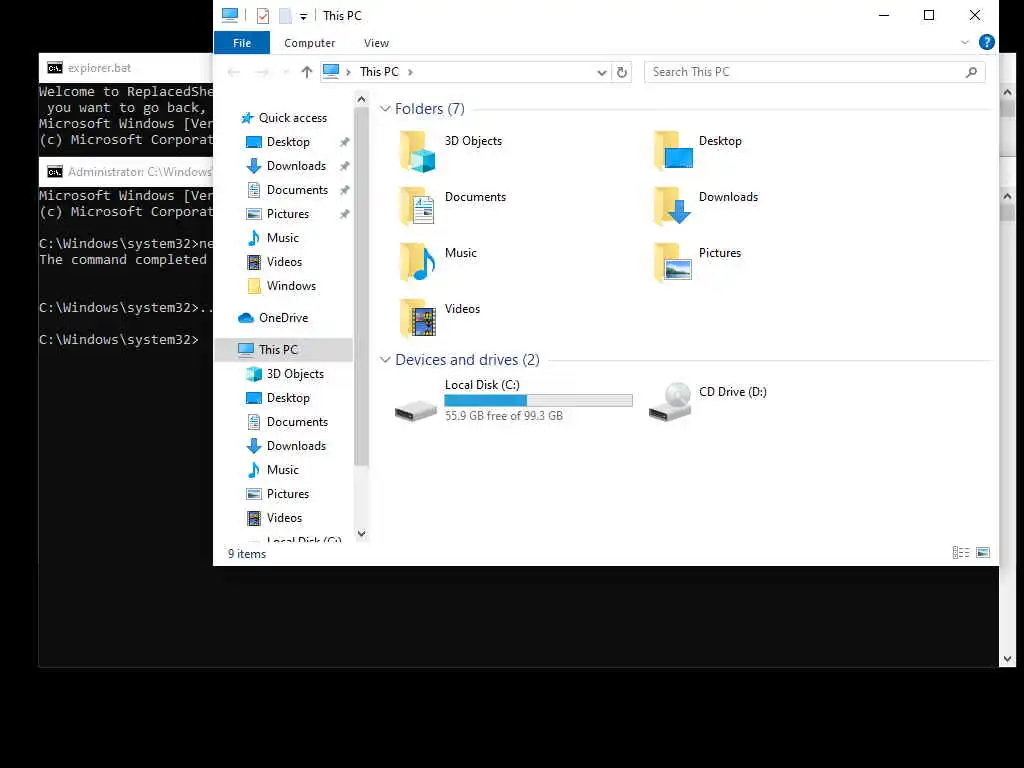Click the navigation pane scrollbar thumb
Screen dimensions: 1024x768
click(x=361, y=287)
